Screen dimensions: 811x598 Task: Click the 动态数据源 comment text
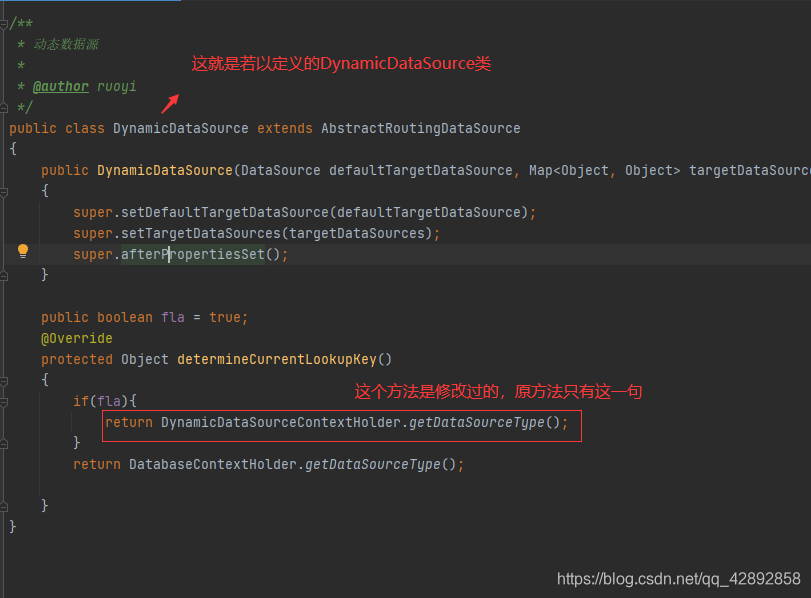(x=66, y=44)
